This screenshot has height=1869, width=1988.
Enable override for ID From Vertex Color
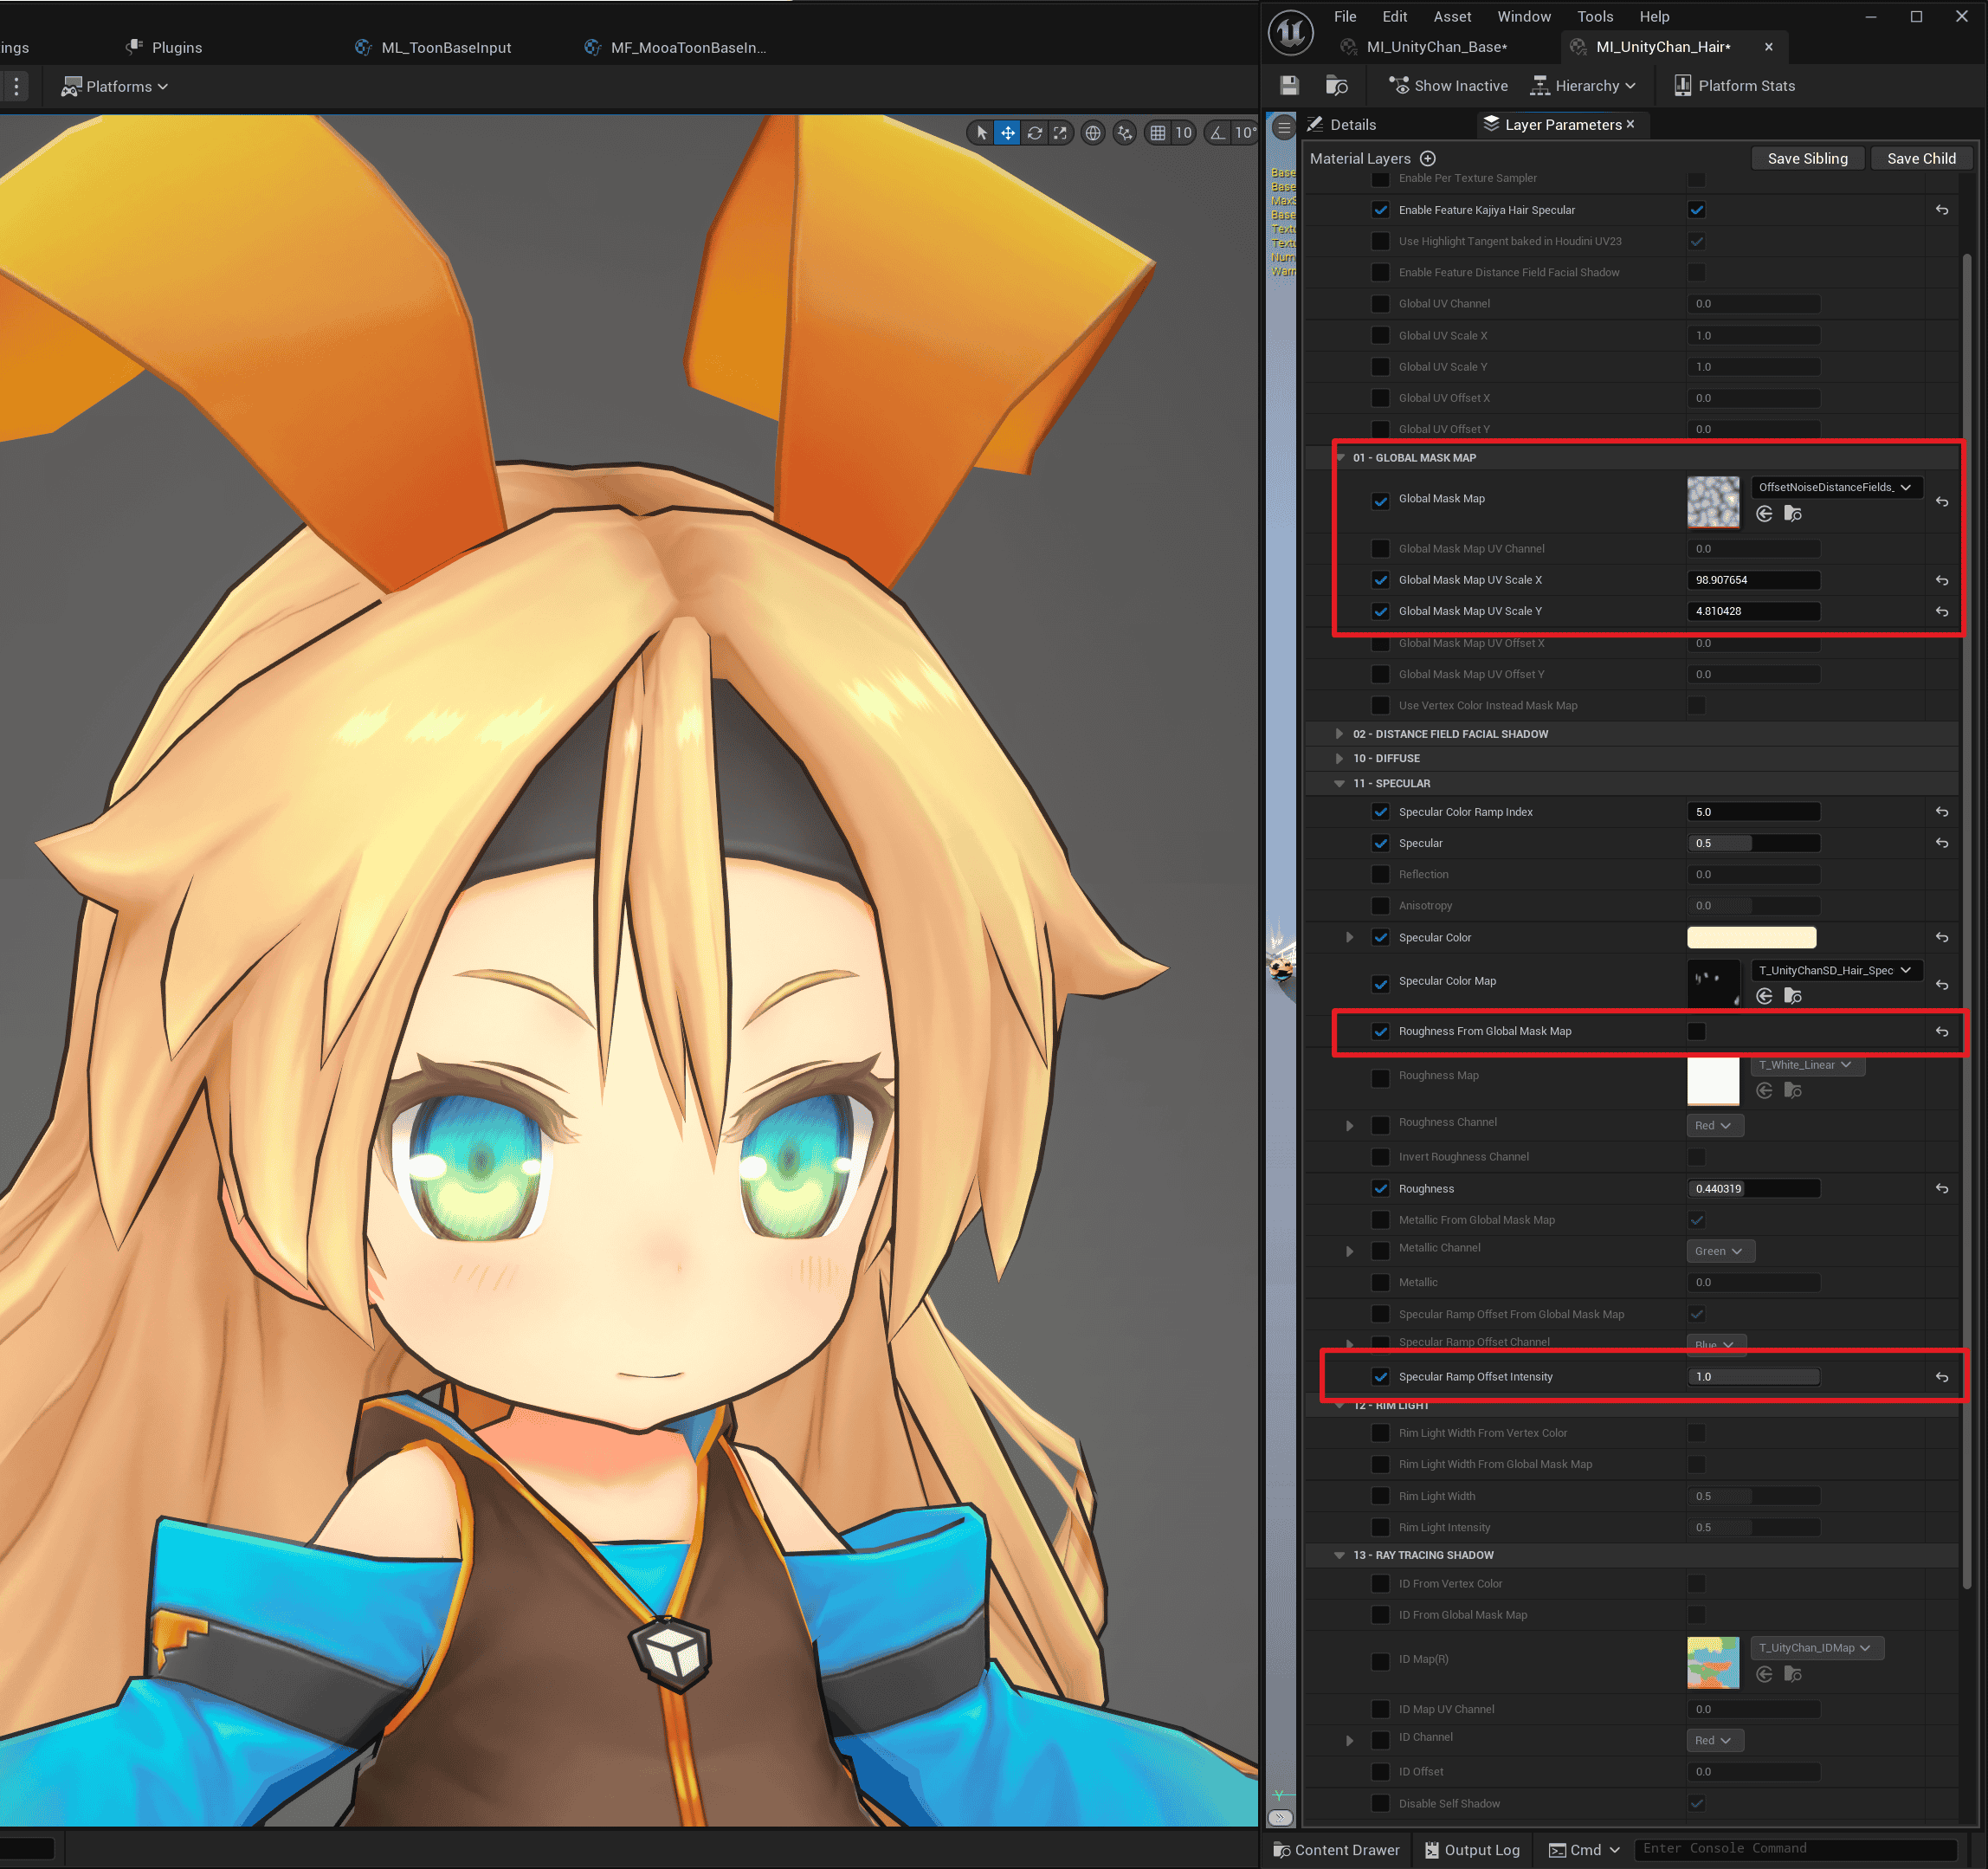[1380, 1584]
